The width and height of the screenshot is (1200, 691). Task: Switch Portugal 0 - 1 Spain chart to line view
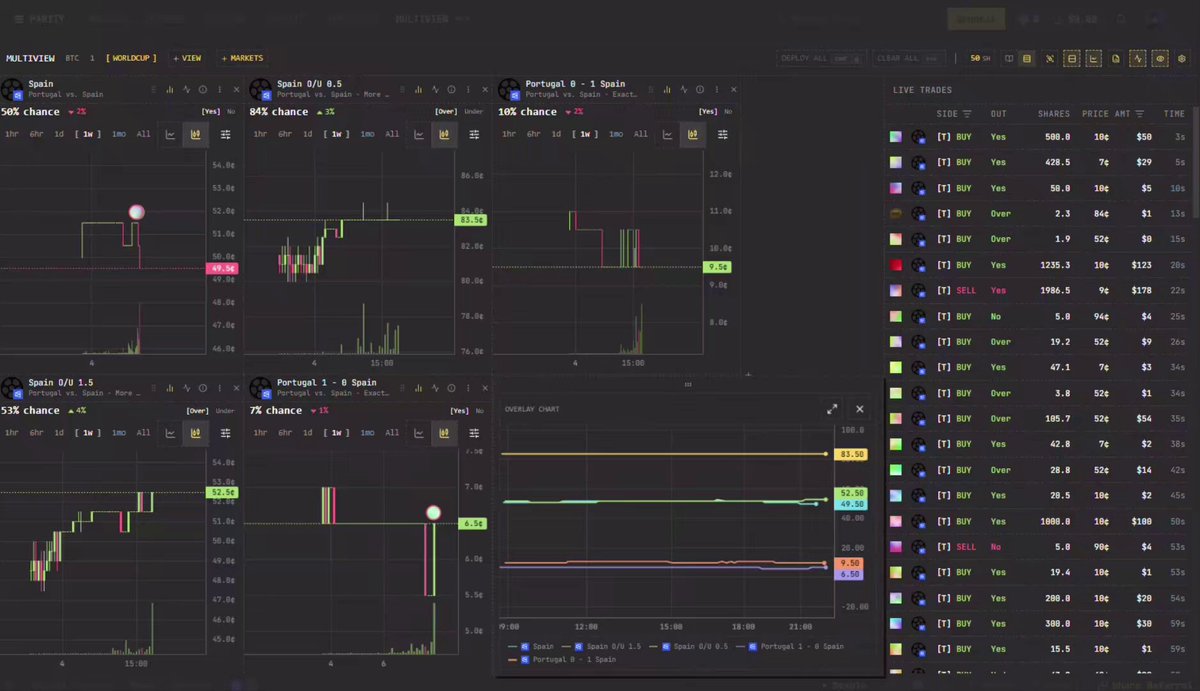click(x=668, y=134)
